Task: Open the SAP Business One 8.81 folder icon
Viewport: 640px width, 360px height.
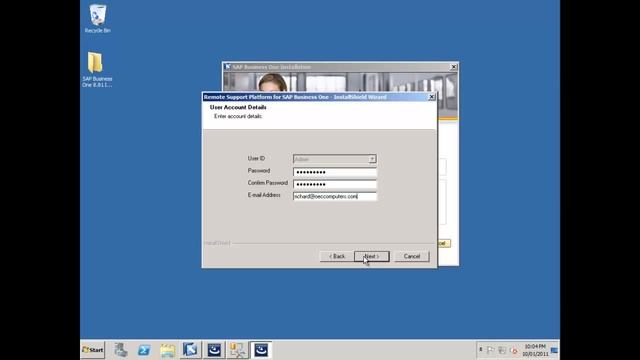Action: click(97, 69)
